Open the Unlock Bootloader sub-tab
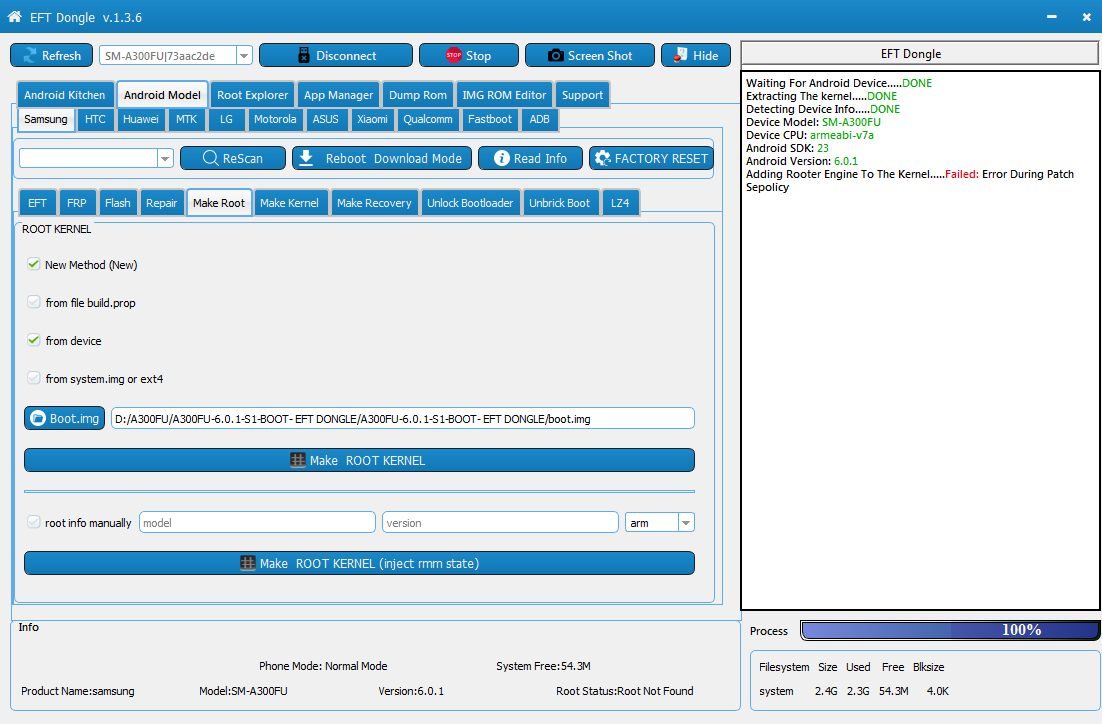Image resolution: width=1102 pixels, height=724 pixels. click(470, 203)
